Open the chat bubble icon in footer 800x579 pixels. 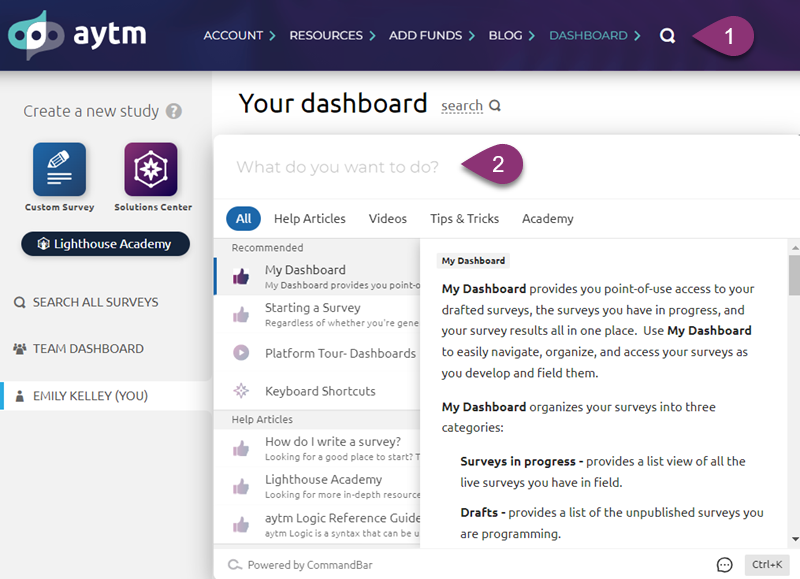coord(724,565)
